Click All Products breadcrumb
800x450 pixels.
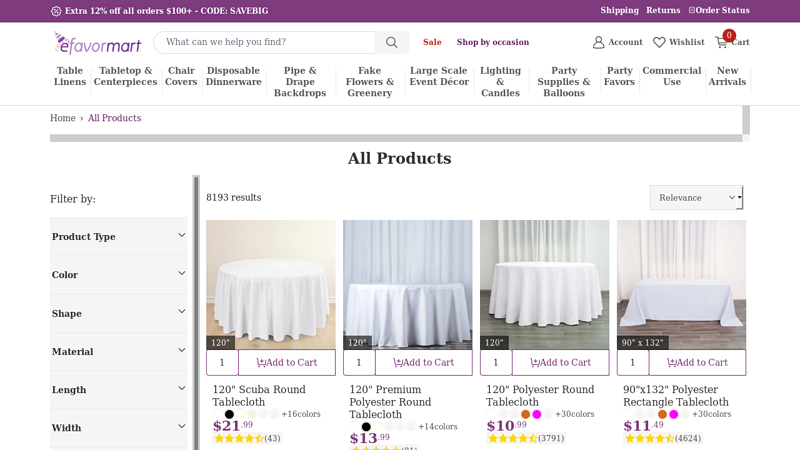[x=114, y=118]
